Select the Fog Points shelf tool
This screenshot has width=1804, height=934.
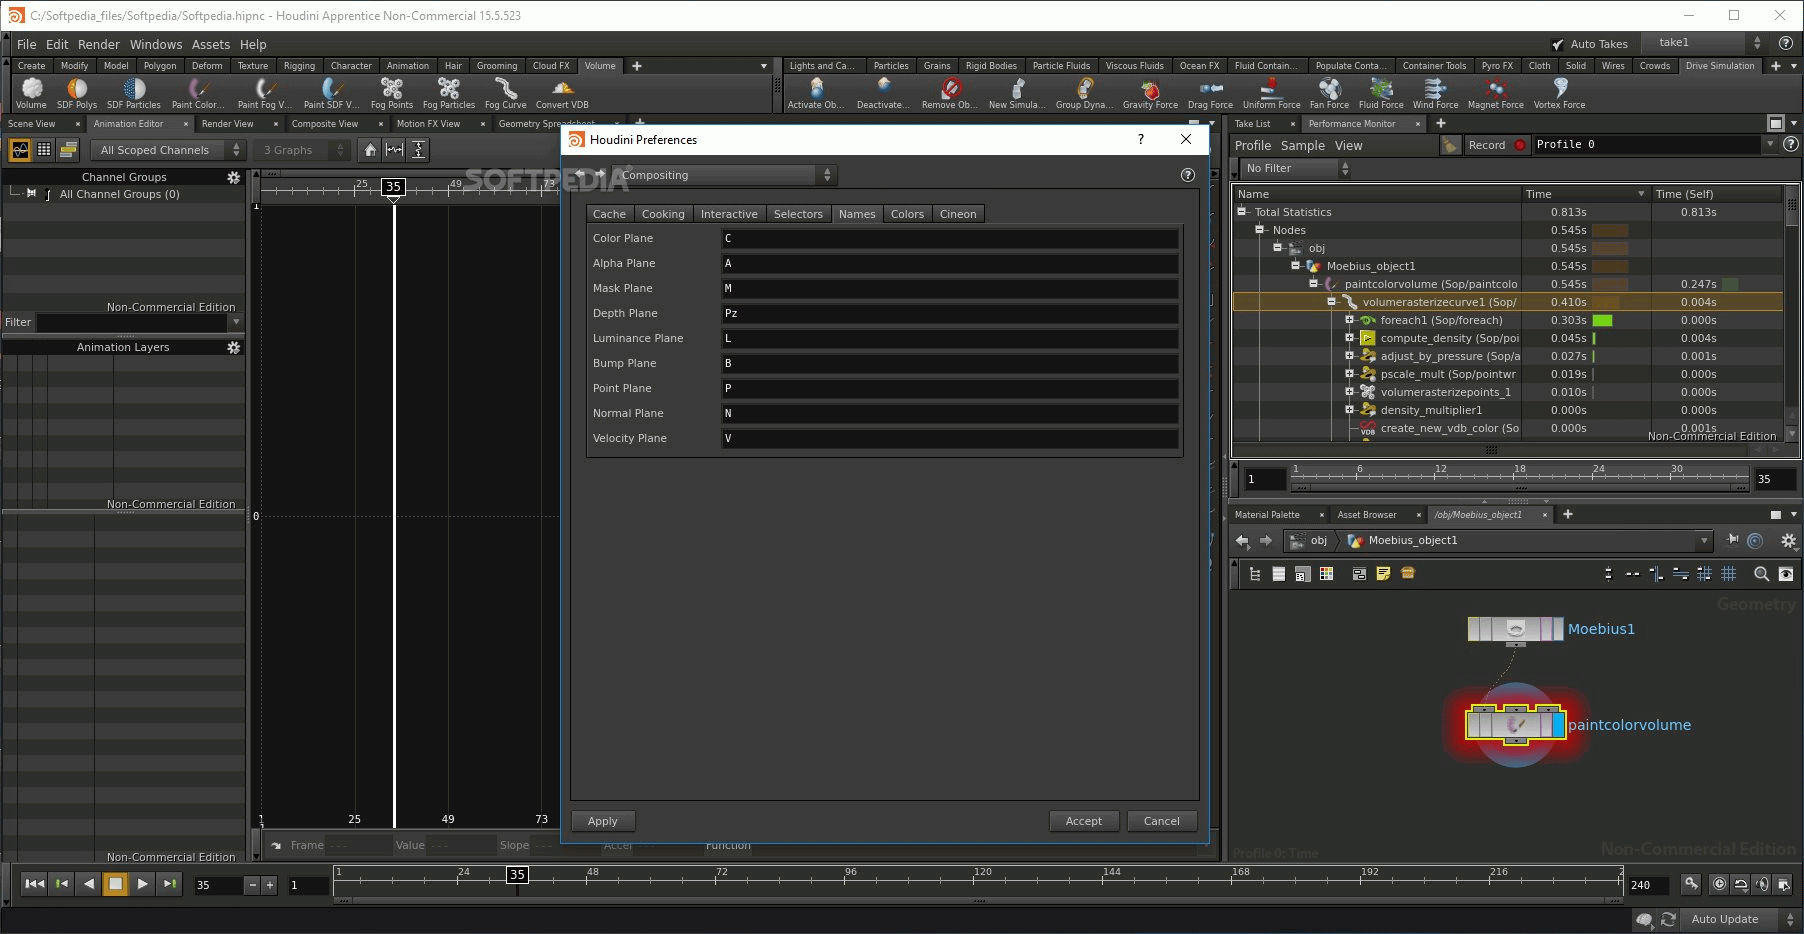(391, 93)
